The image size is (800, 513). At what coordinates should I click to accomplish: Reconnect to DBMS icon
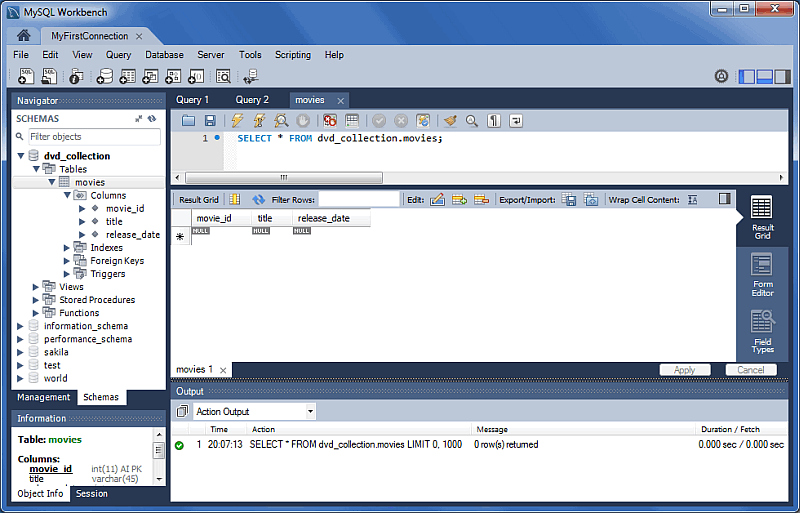[251, 76]
